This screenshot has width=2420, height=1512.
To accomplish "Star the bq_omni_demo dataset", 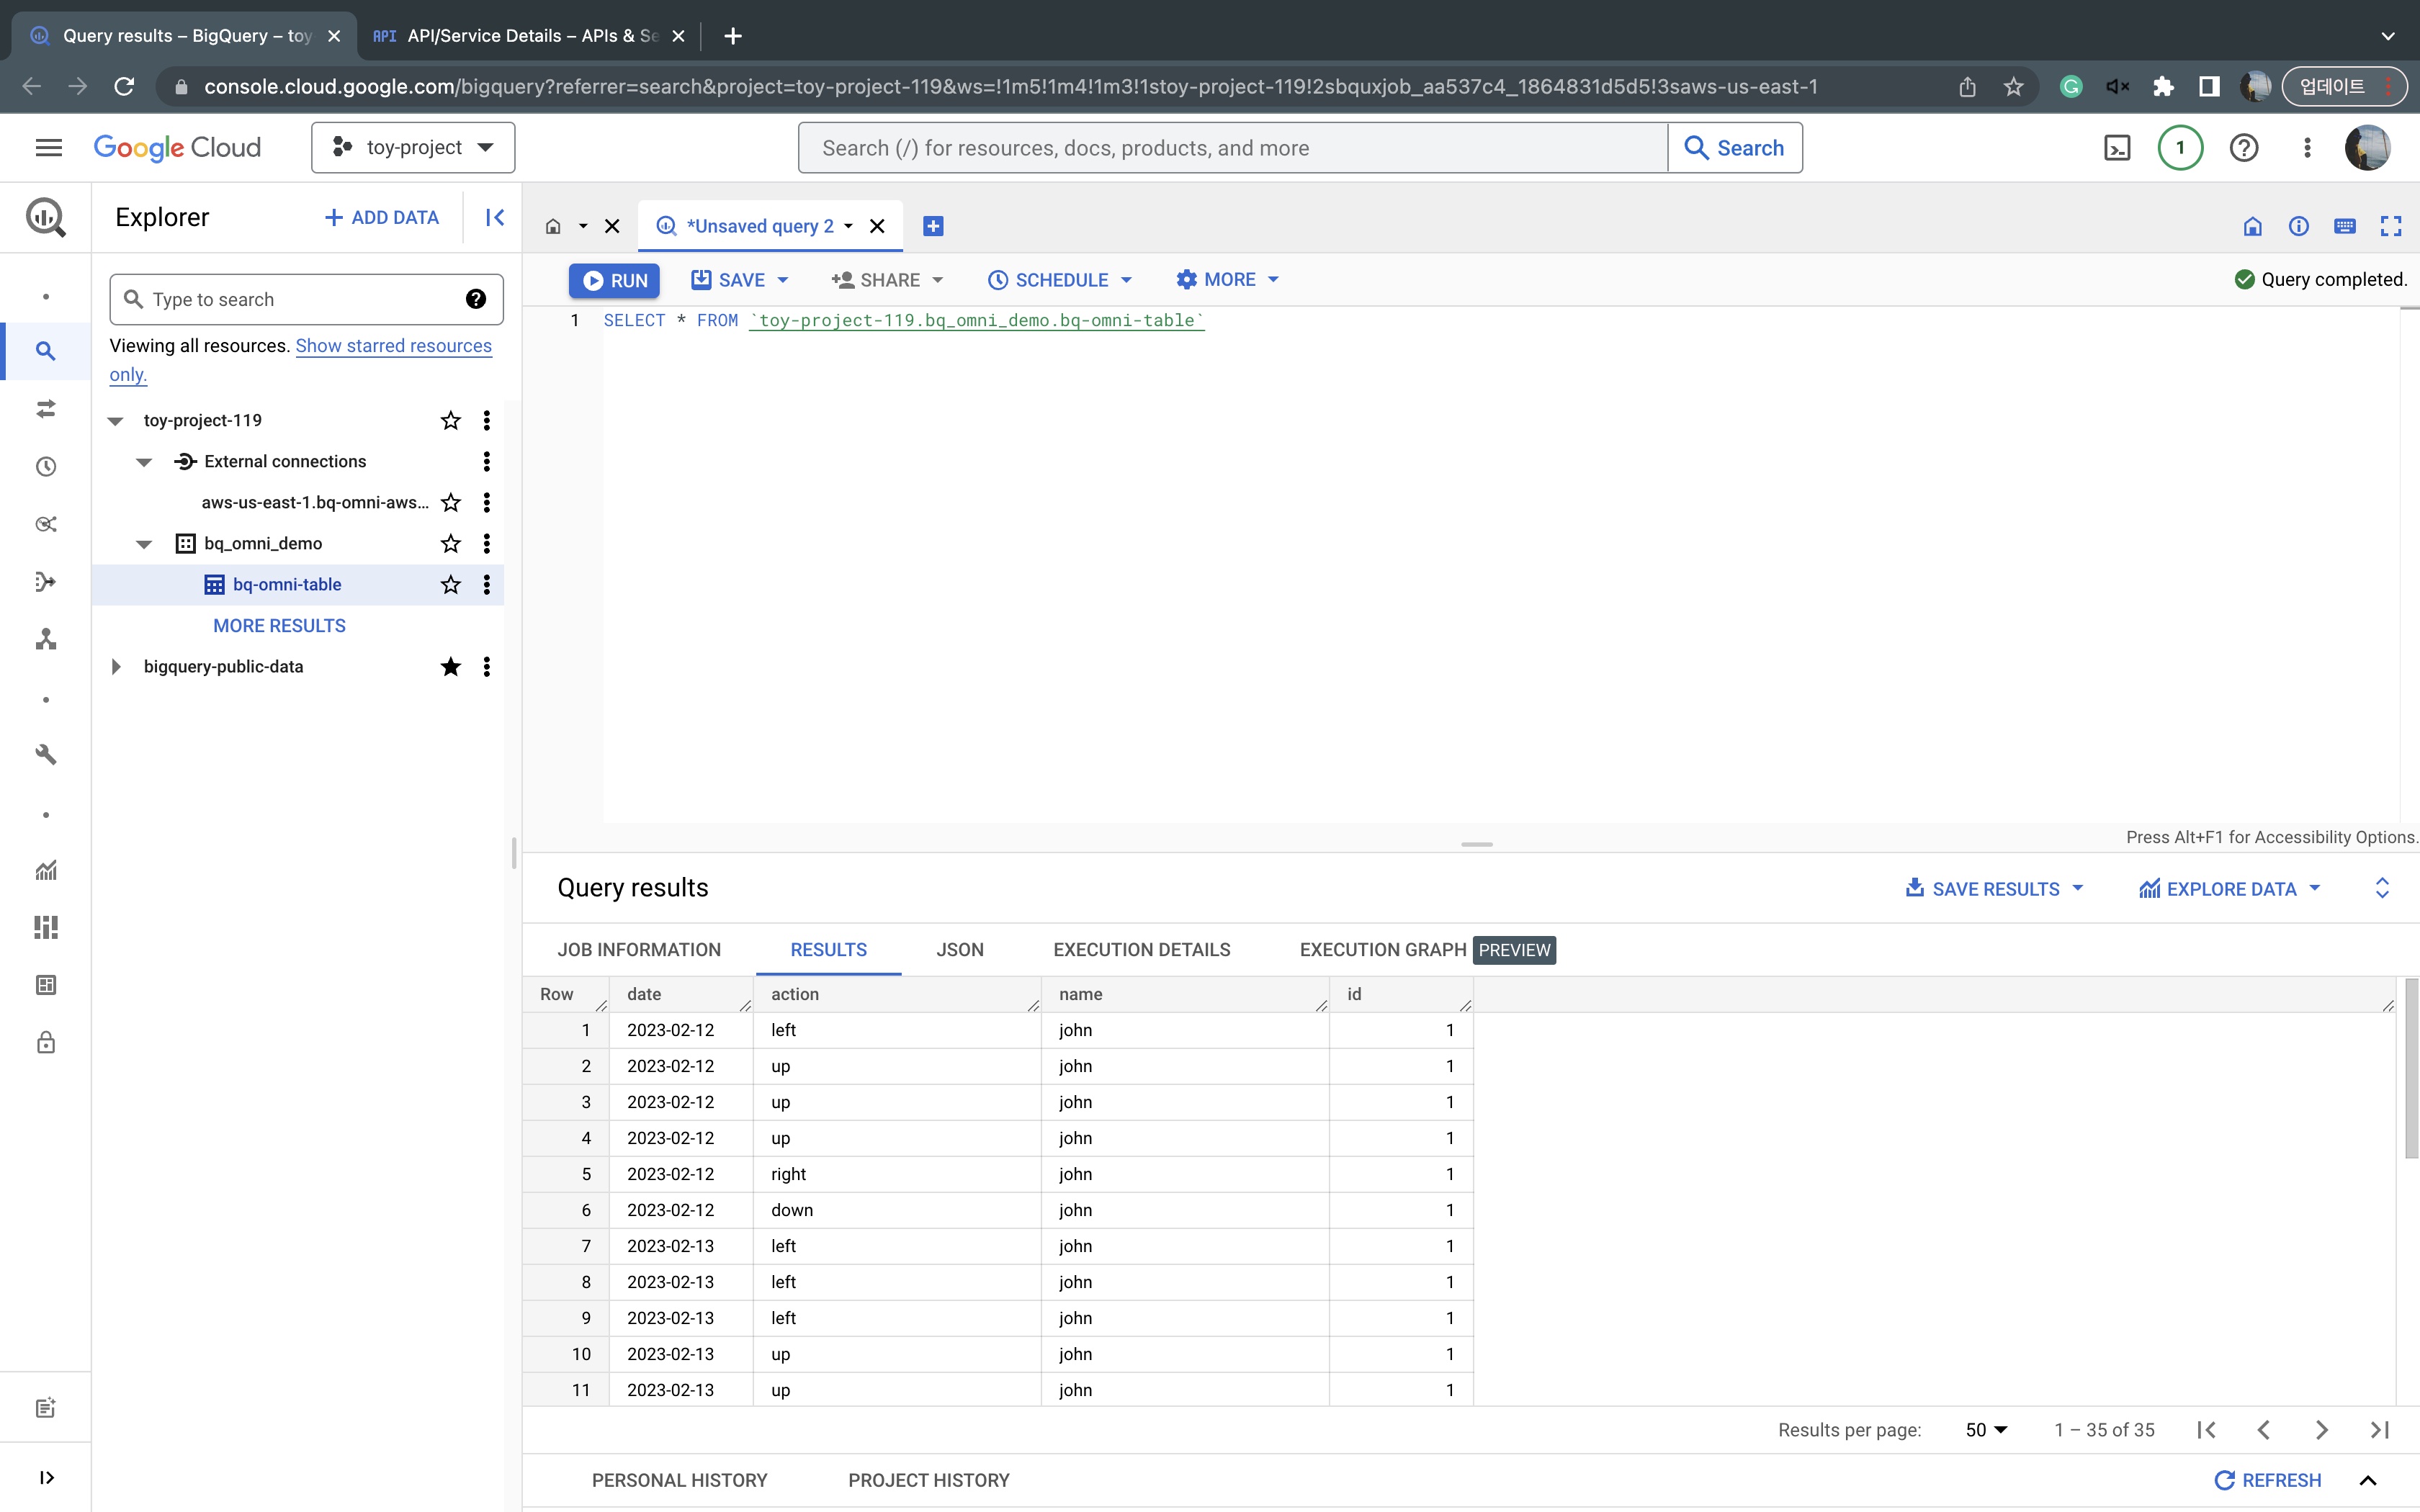I will [451, 544].
